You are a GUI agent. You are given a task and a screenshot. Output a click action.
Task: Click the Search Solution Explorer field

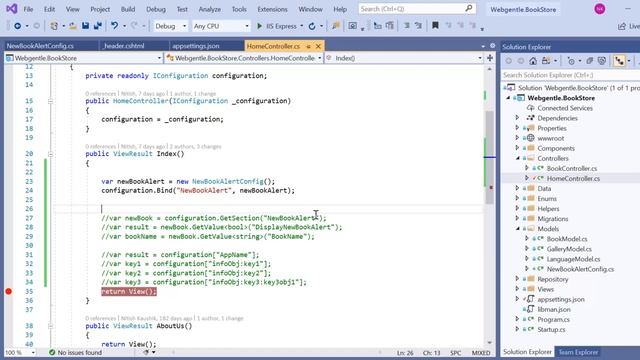[x=570, y=75]
